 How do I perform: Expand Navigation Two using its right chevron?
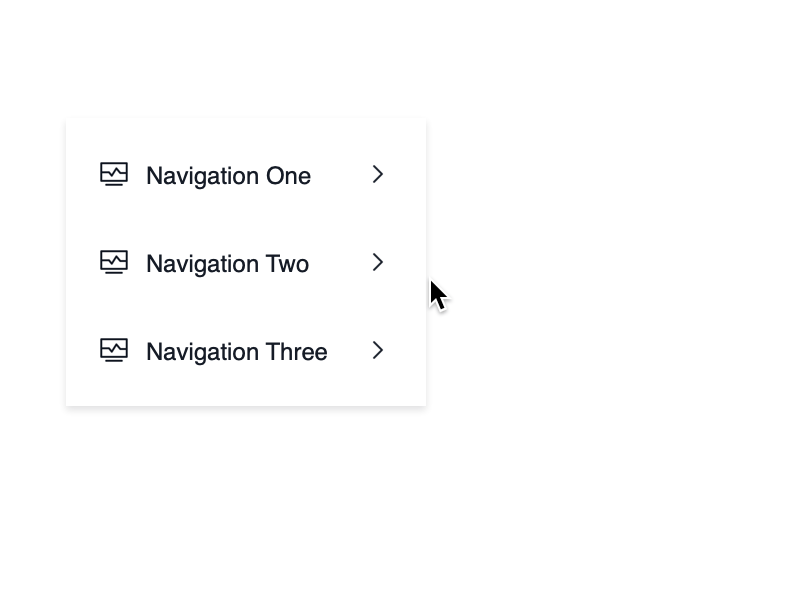[x=378, y=263]
